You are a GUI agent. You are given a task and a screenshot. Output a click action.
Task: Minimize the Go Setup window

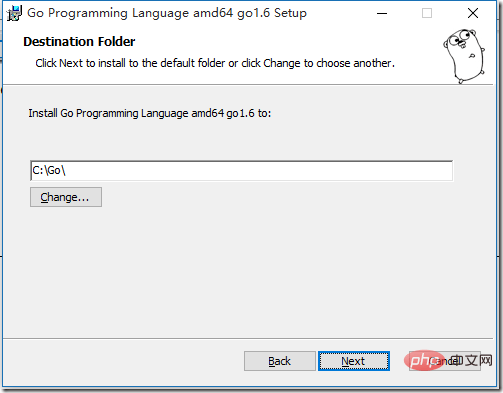click(382, 13)
